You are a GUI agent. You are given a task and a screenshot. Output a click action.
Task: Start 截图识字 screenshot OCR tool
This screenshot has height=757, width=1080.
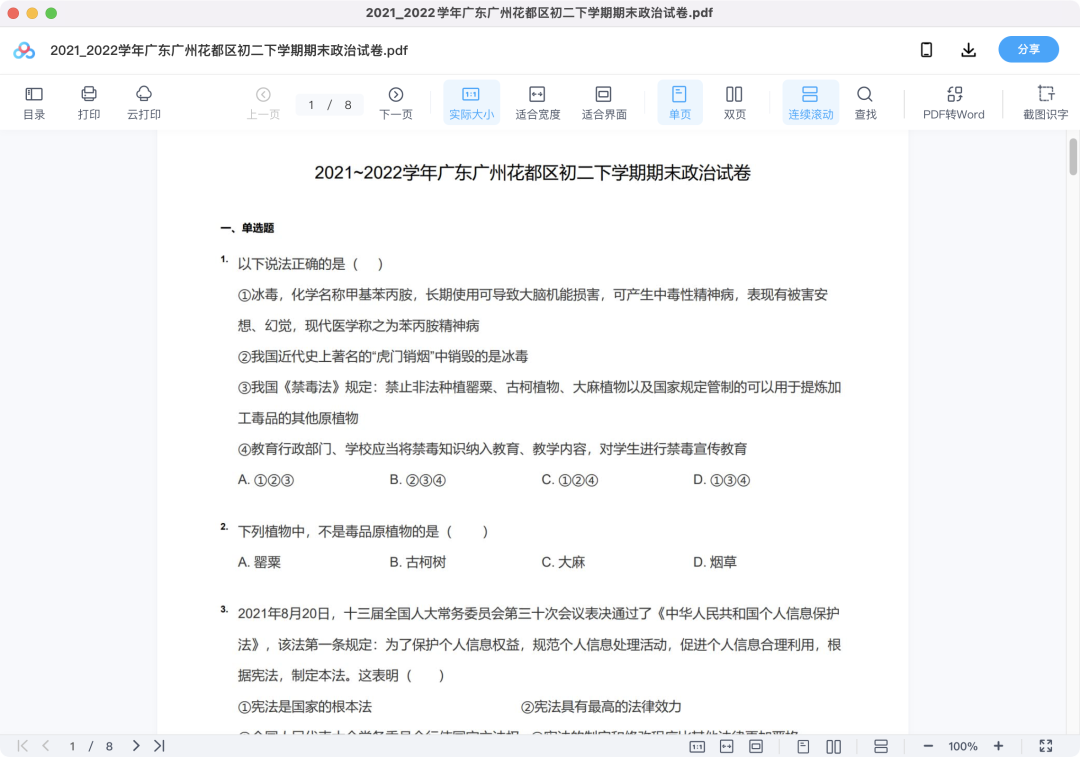[x=1045, y=103]
